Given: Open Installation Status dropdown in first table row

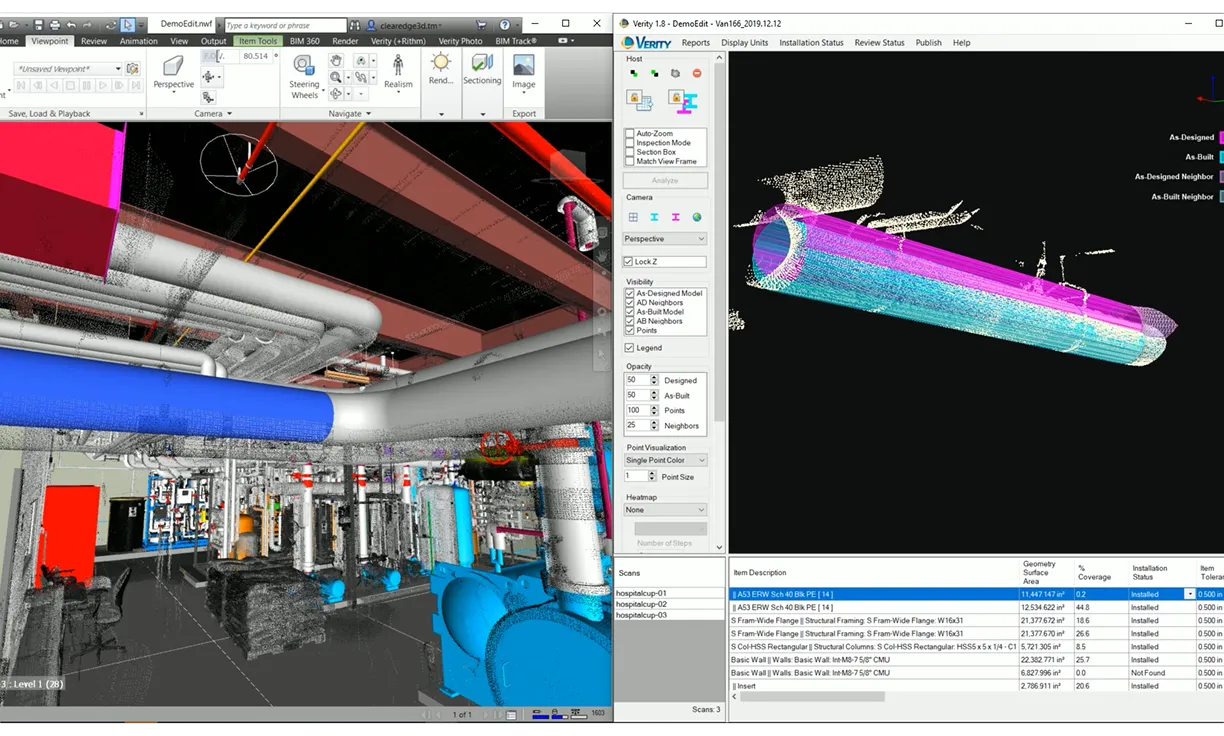Looking at the screenshot, I should [1189, 594].
